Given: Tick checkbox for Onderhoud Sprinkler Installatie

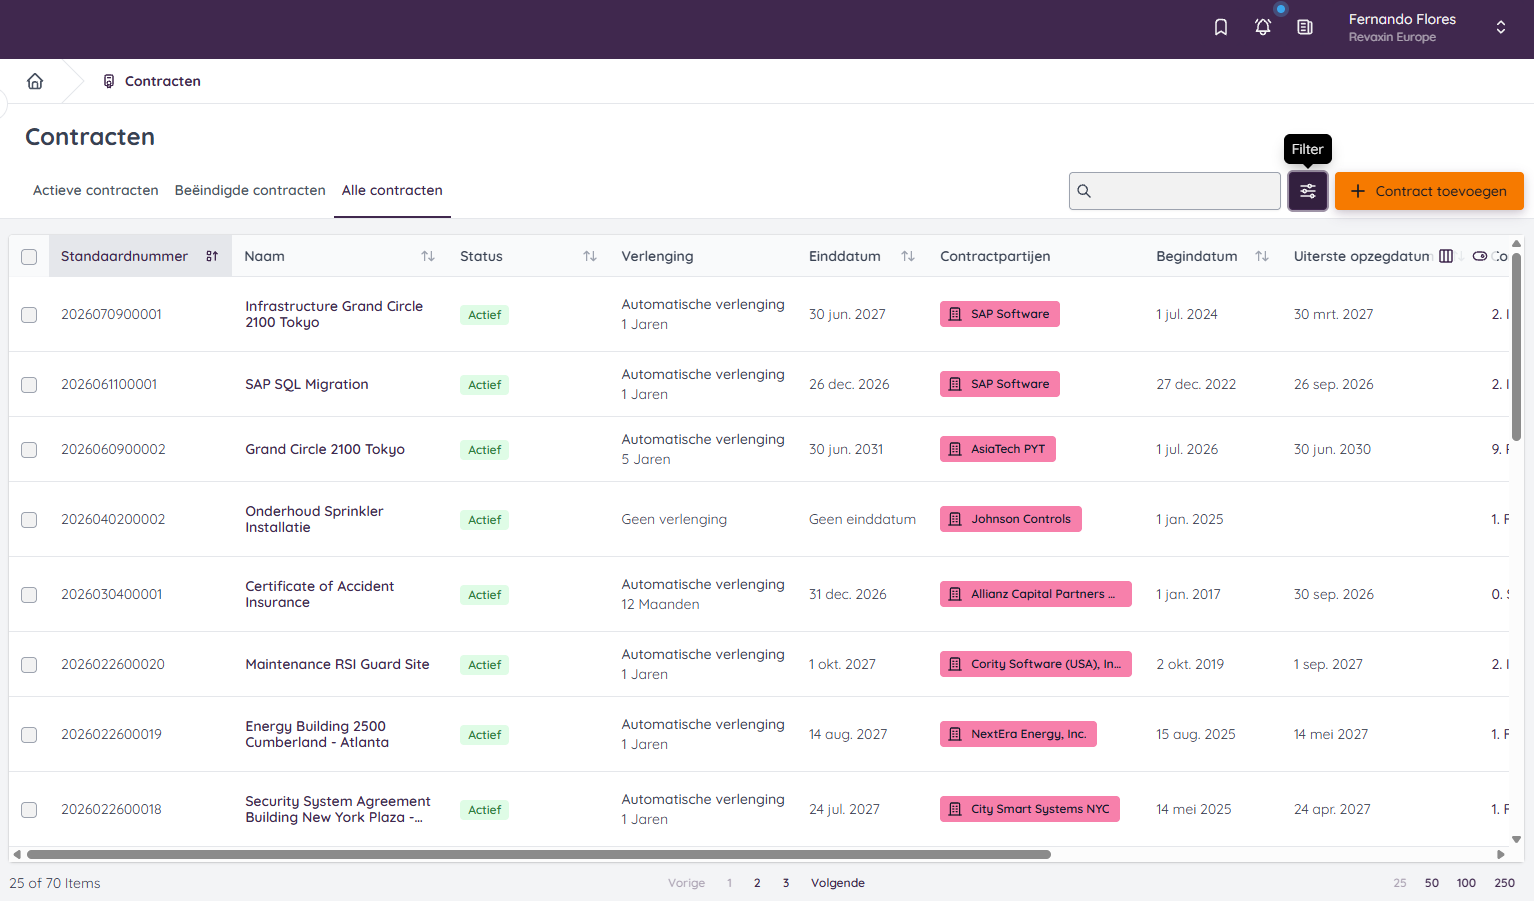Looking at the screenshot, I should pos(29,520).
